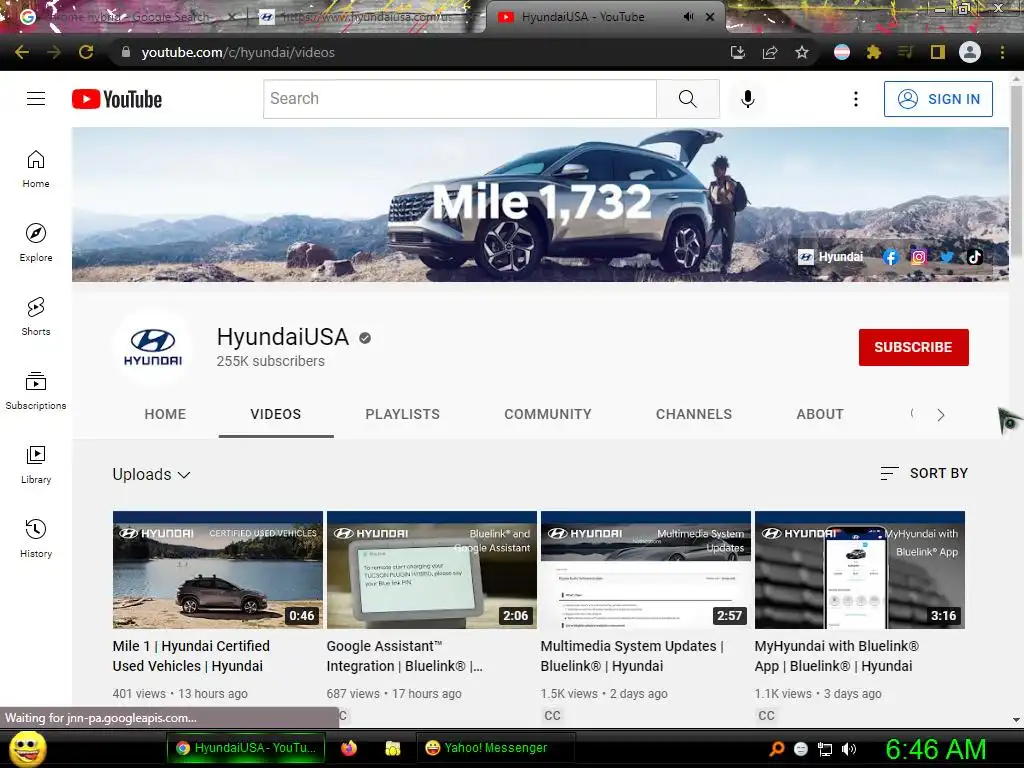Image resolution: width=1024 pixels, height=768 pixels.
Task: Click the install/download icon in address bar
Action: (x=738, y=52)
